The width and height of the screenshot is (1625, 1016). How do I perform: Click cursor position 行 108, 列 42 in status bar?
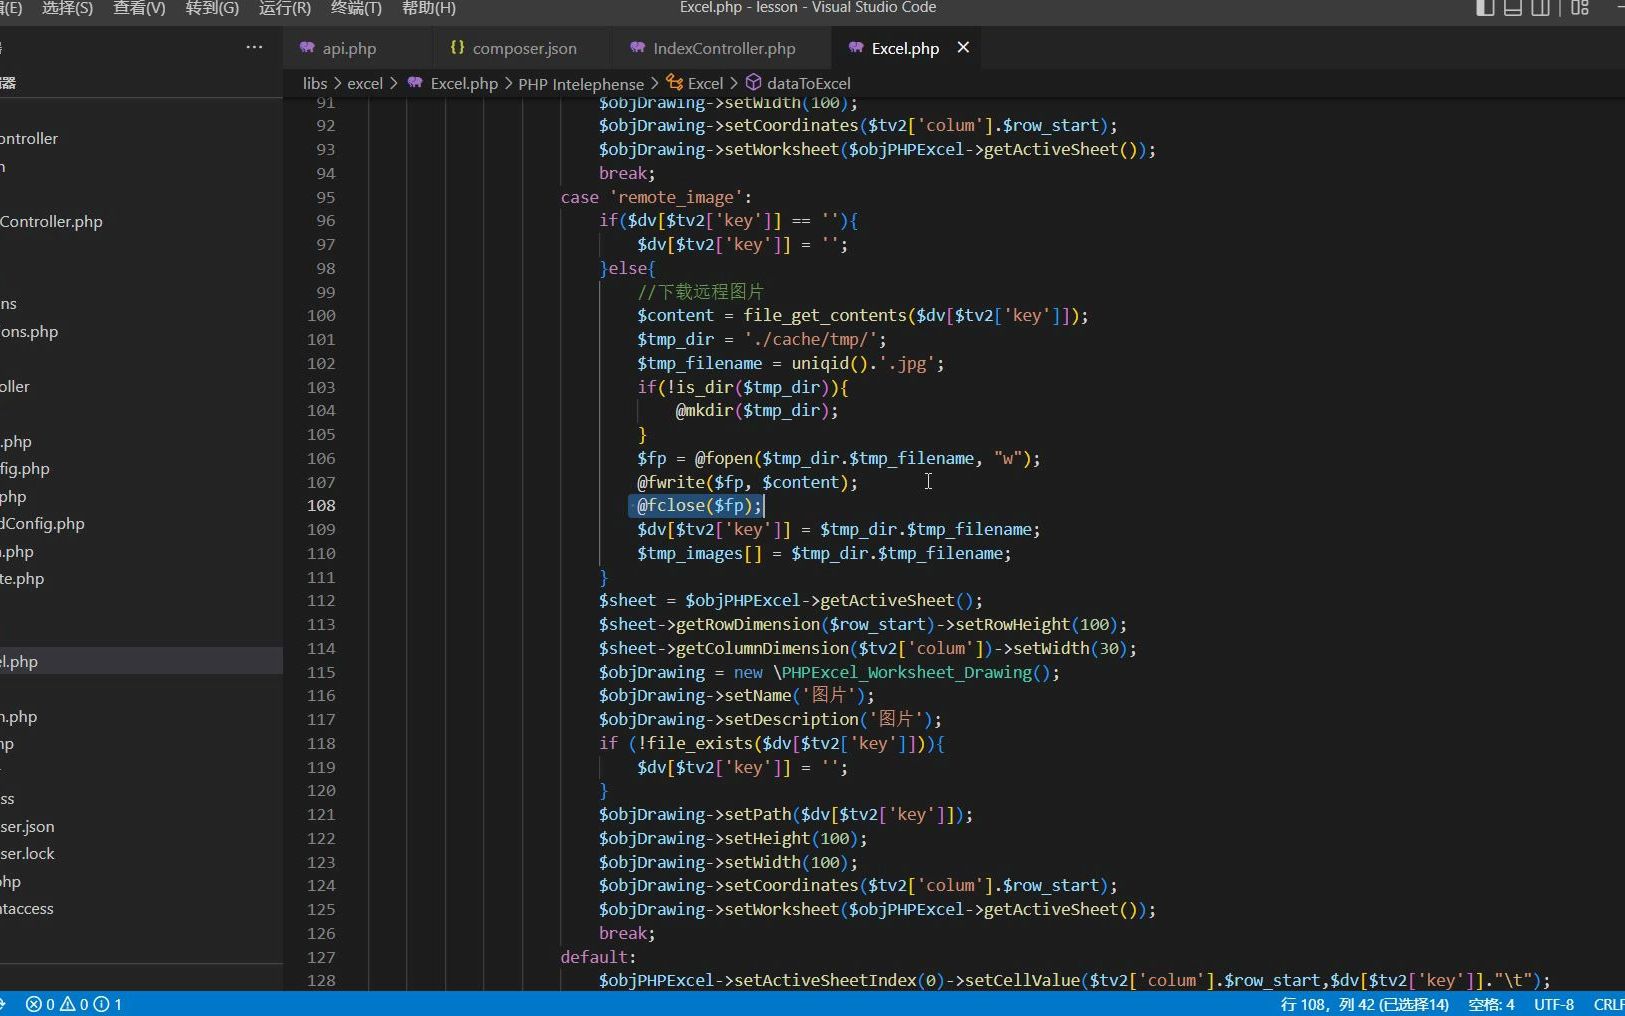pyautogui.click(x=1364, y=1004)
